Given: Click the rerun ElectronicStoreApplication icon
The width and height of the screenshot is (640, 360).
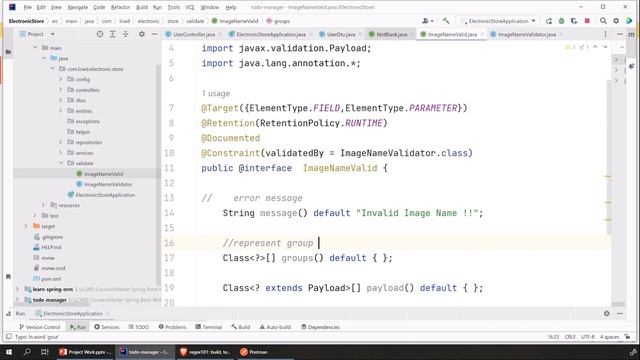Looking at the screenshot, I should click(x=549, y=21).
